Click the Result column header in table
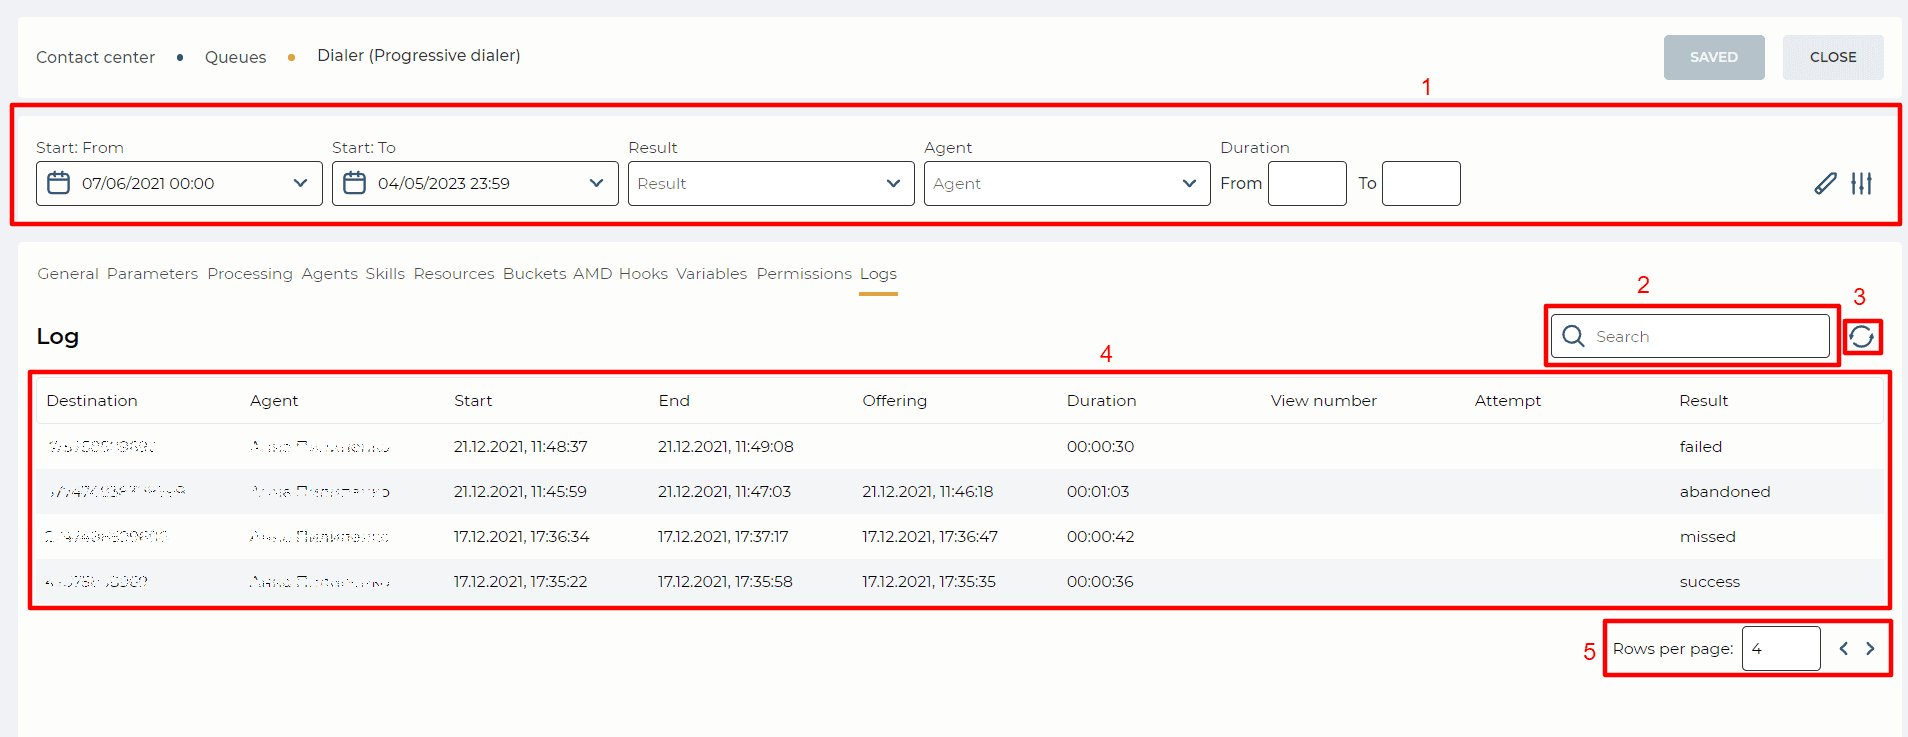This screenshot has width=1908, height=737. 1703,400
